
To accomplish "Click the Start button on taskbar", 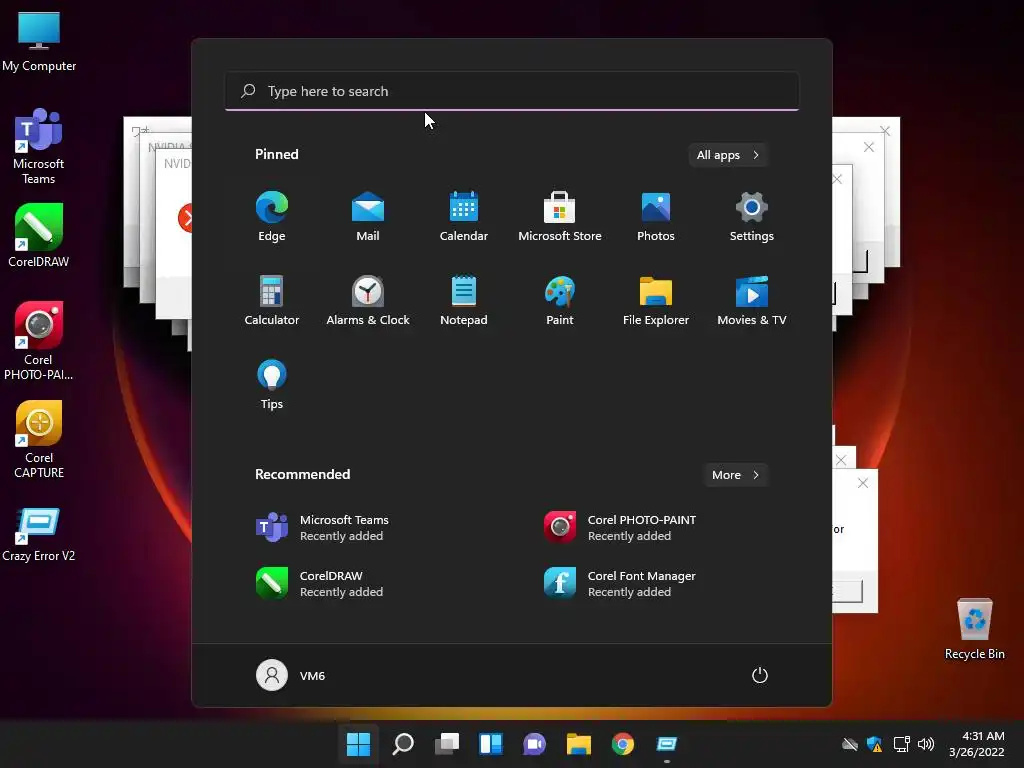I will 359,744.
